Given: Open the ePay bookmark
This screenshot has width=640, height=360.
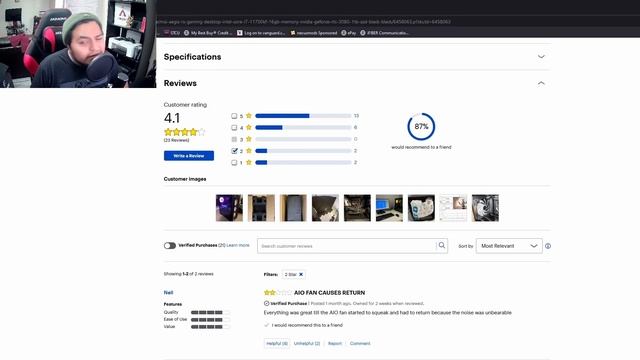Looking at the screenshot, I should [x=349, y=33].
